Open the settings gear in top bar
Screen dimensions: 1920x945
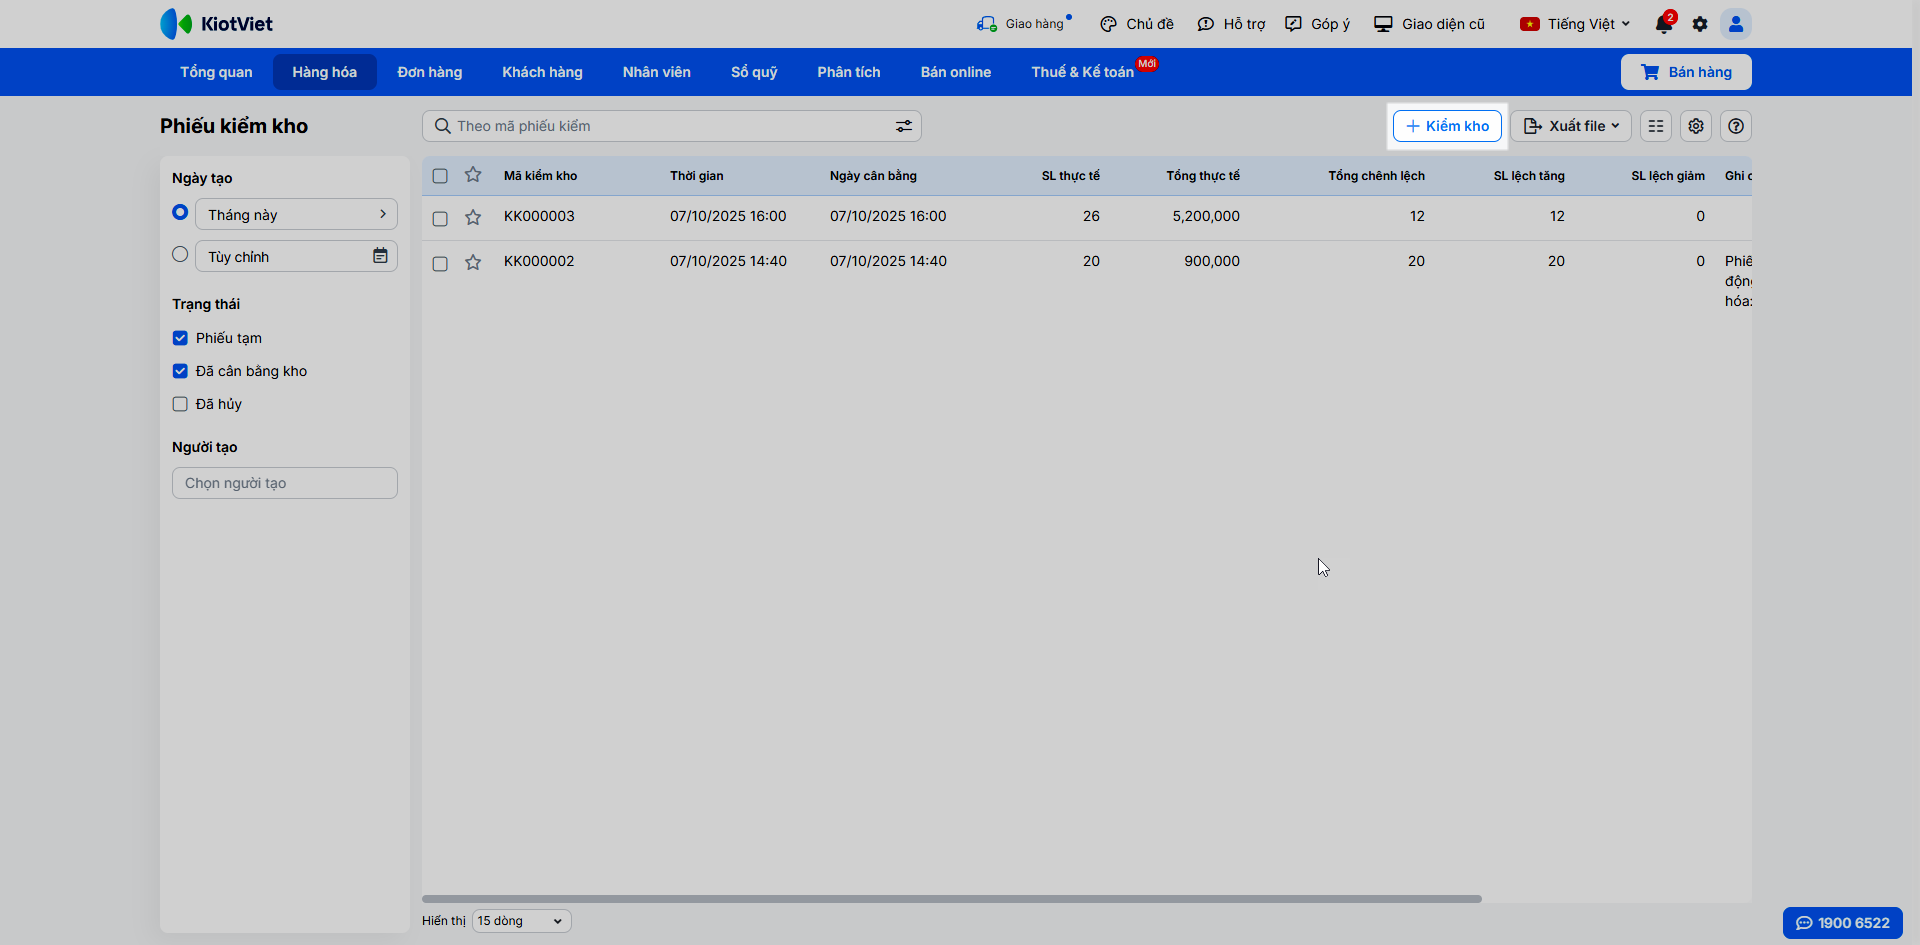click(1700, 24)
